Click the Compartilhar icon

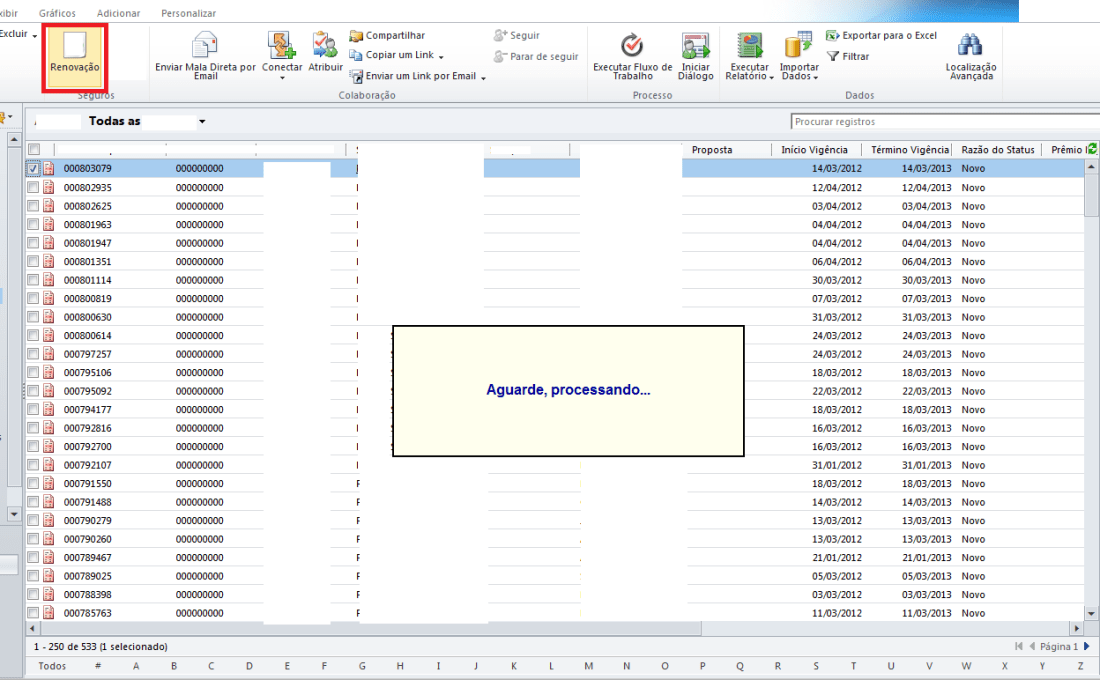click(358, 34)
